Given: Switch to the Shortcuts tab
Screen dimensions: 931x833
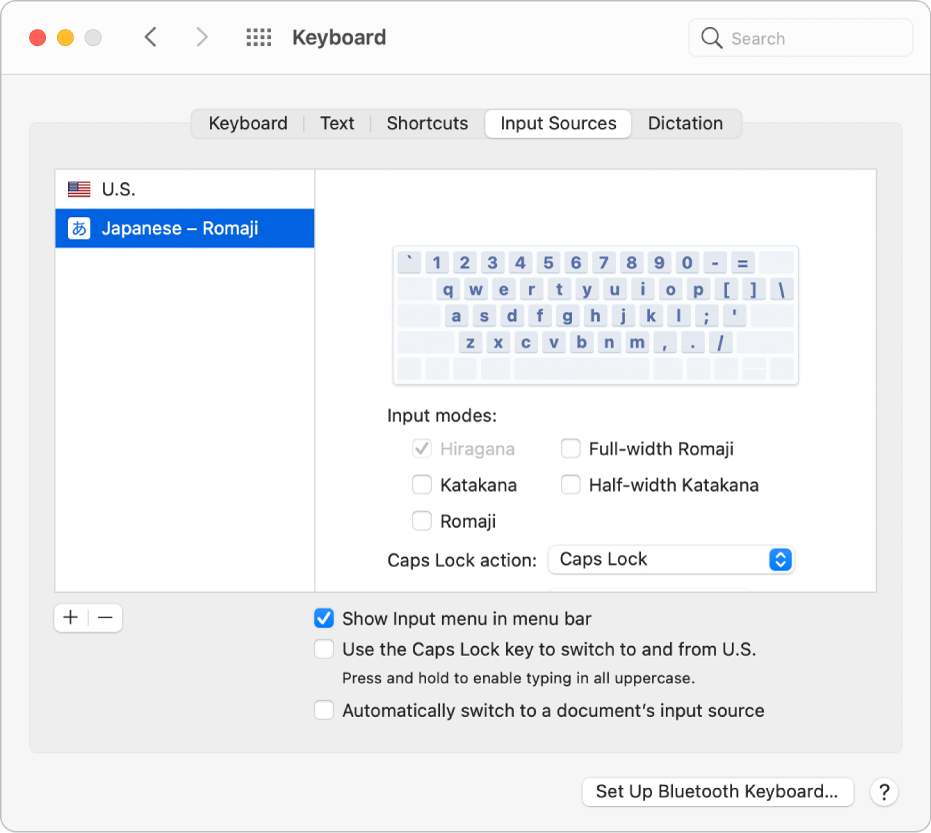Looking at the screenshot, I should pyautogui.click(x=427, y=123).
